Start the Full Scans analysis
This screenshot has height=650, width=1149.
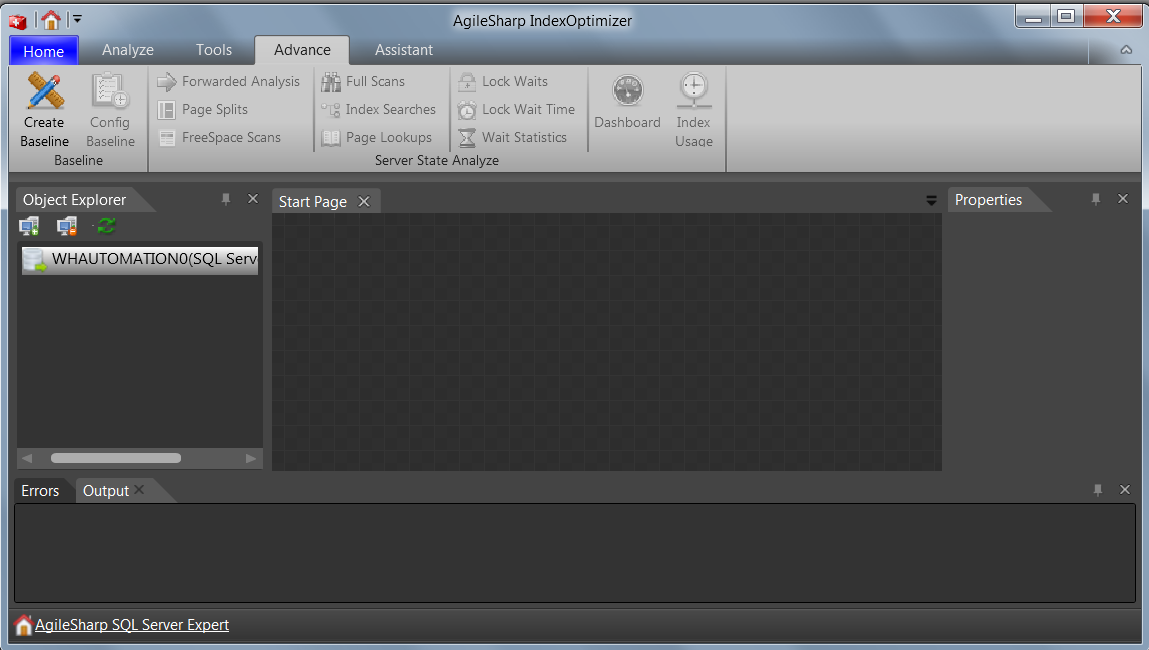point(363,81)
